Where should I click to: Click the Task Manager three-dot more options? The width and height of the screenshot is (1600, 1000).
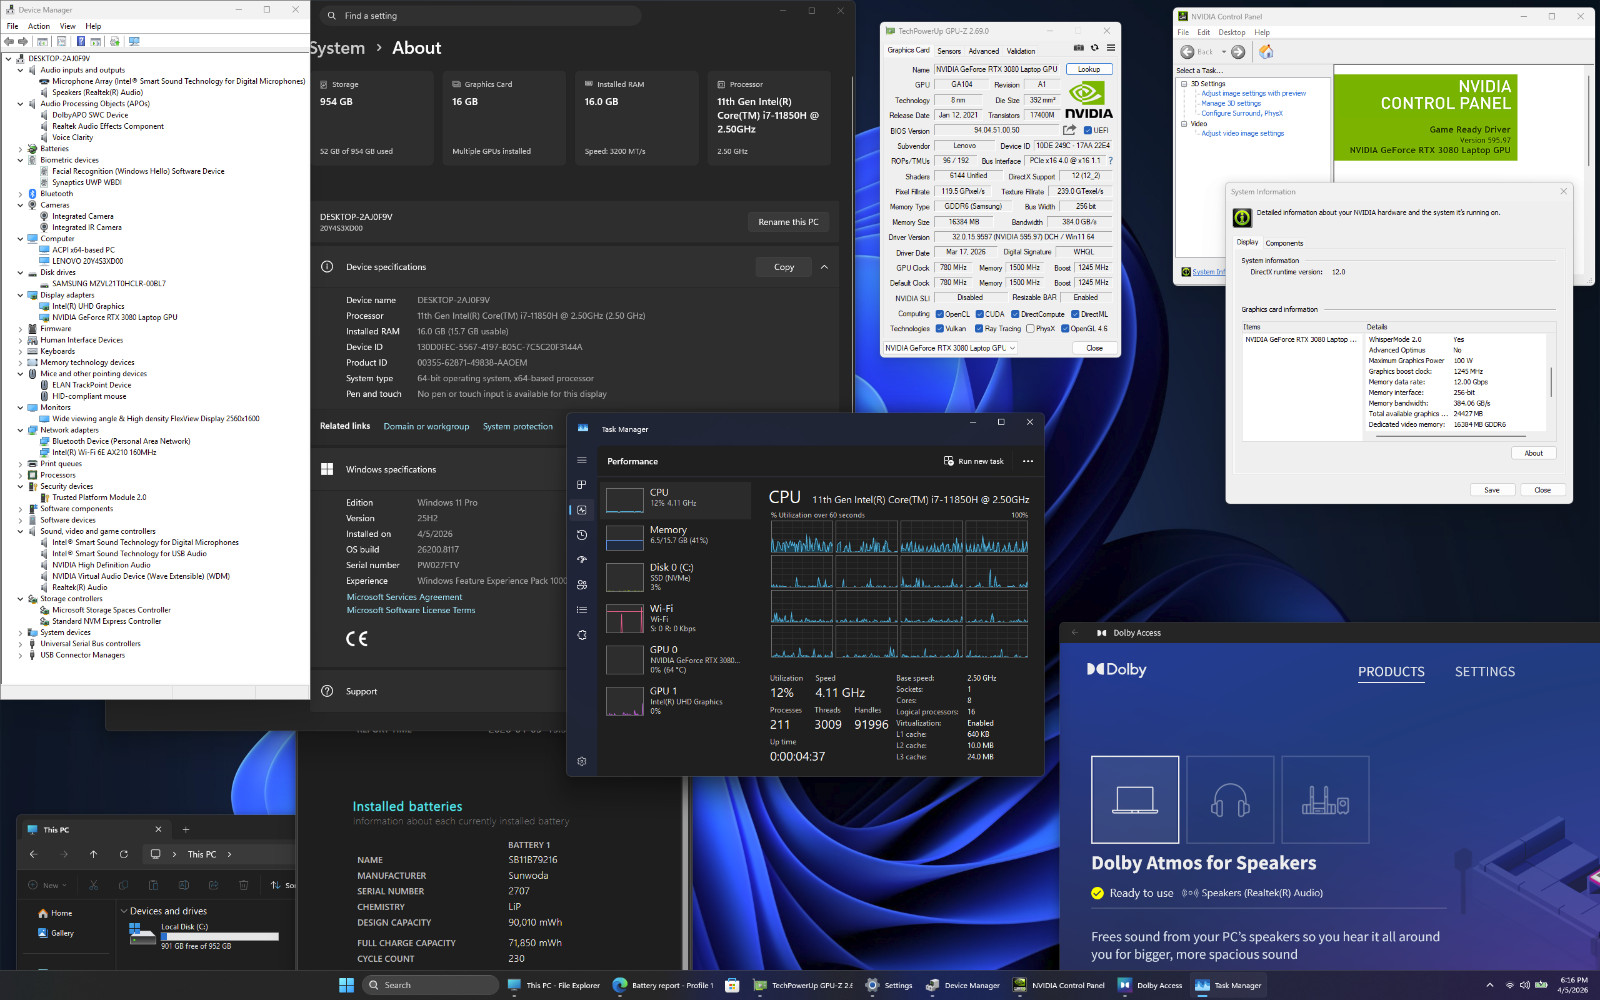pos(1028,461)
